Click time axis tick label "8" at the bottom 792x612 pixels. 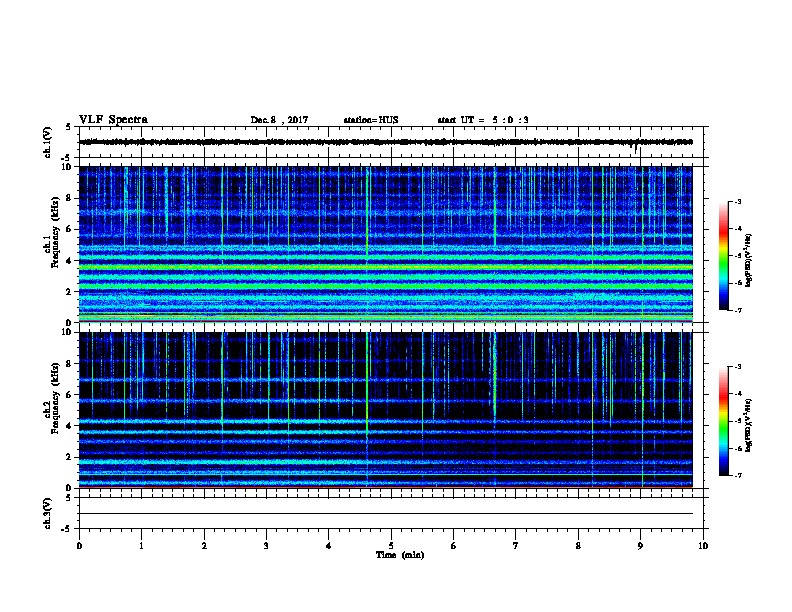click(x=578, y=546)
